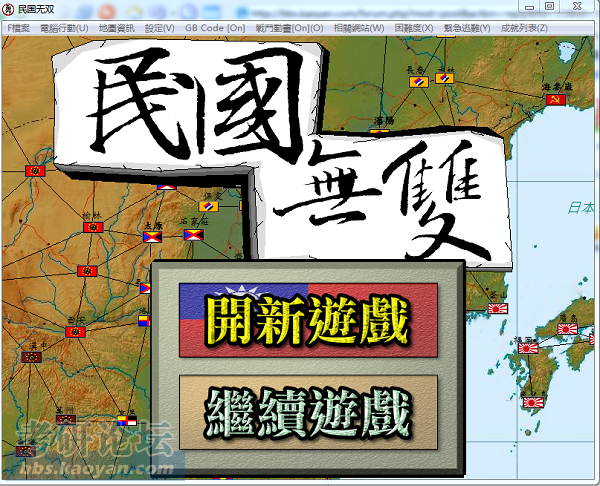Click the Soviet flag at 海參崴
This screenshot has width=600, height=486.
(556, 99)
